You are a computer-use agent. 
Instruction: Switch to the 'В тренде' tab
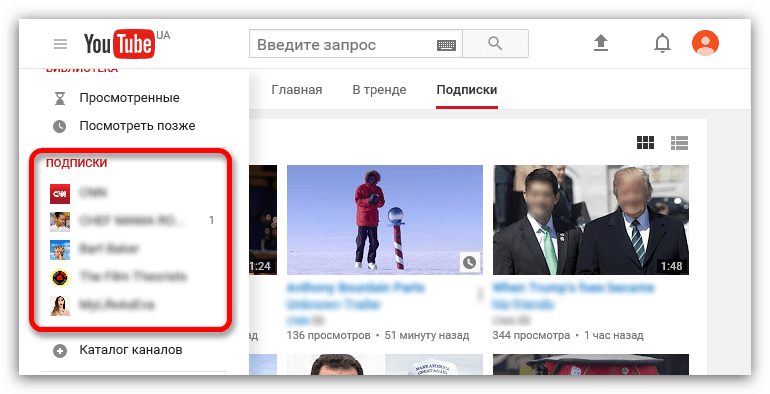[380, 90]
